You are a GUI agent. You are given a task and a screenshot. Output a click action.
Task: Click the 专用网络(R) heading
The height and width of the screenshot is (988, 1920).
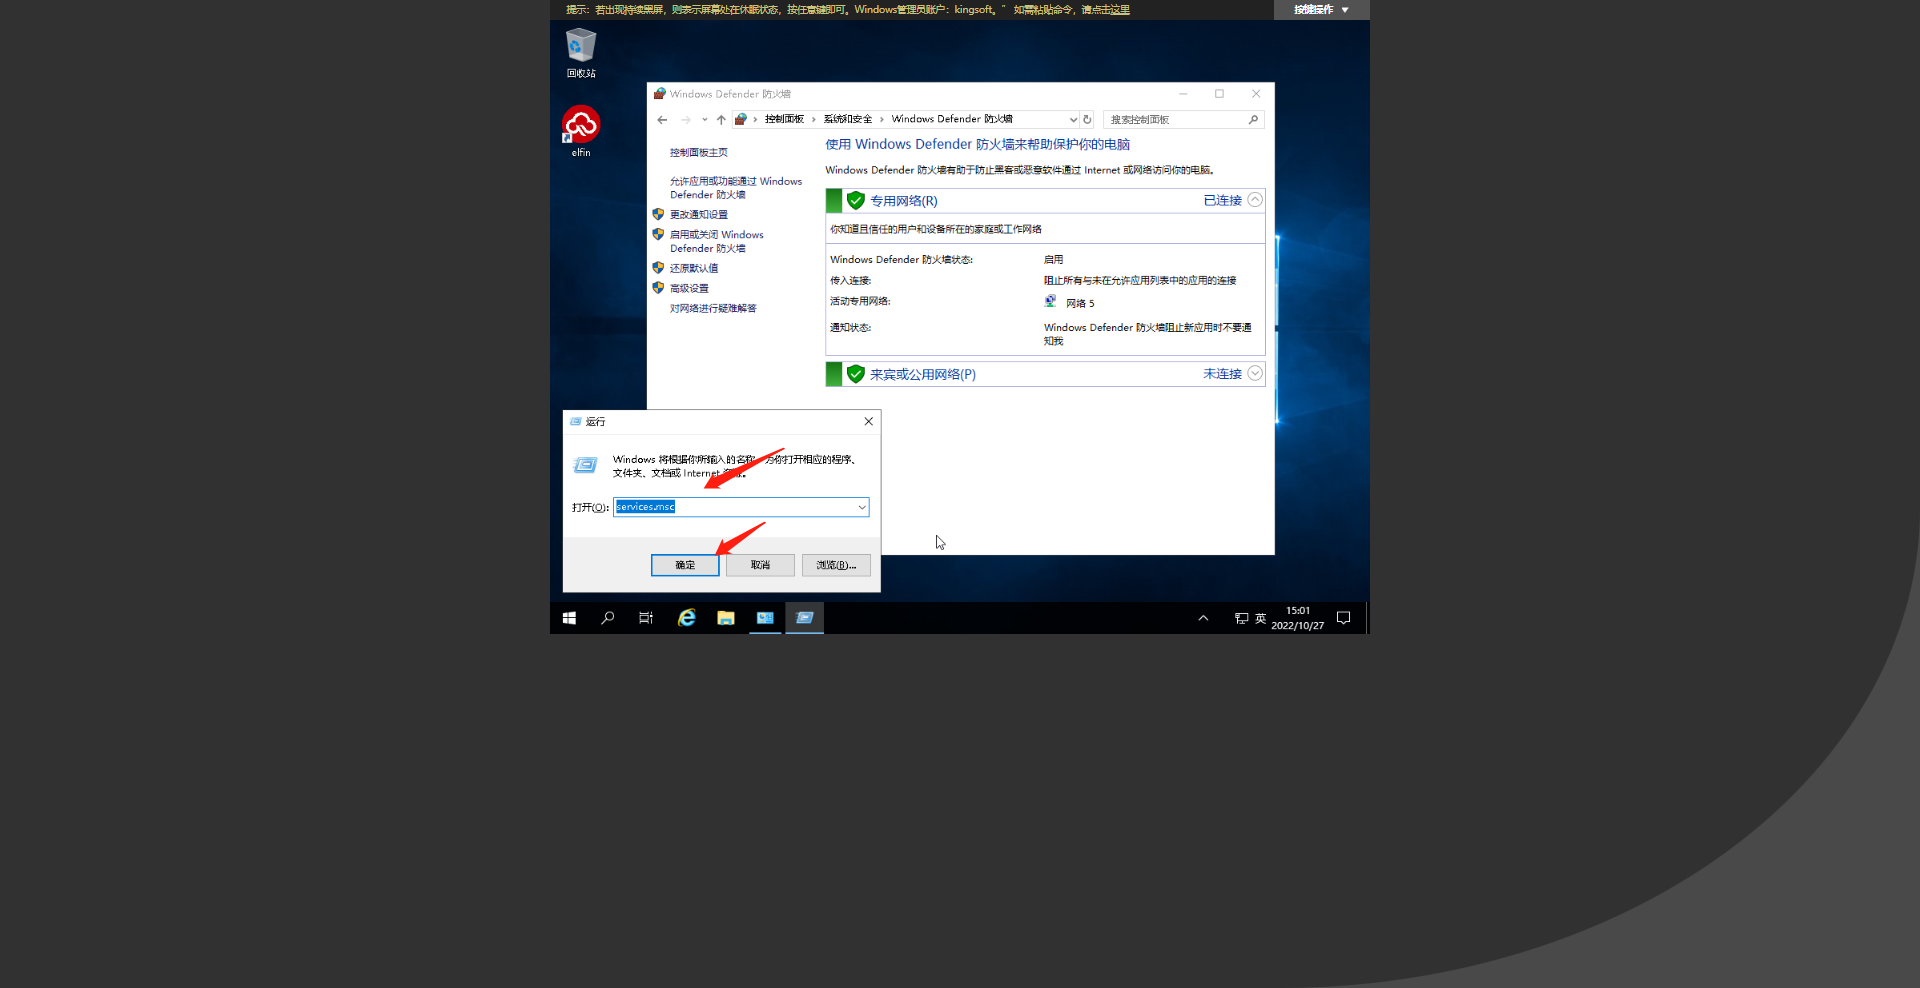pyautogui.click(x=904, y=201)
